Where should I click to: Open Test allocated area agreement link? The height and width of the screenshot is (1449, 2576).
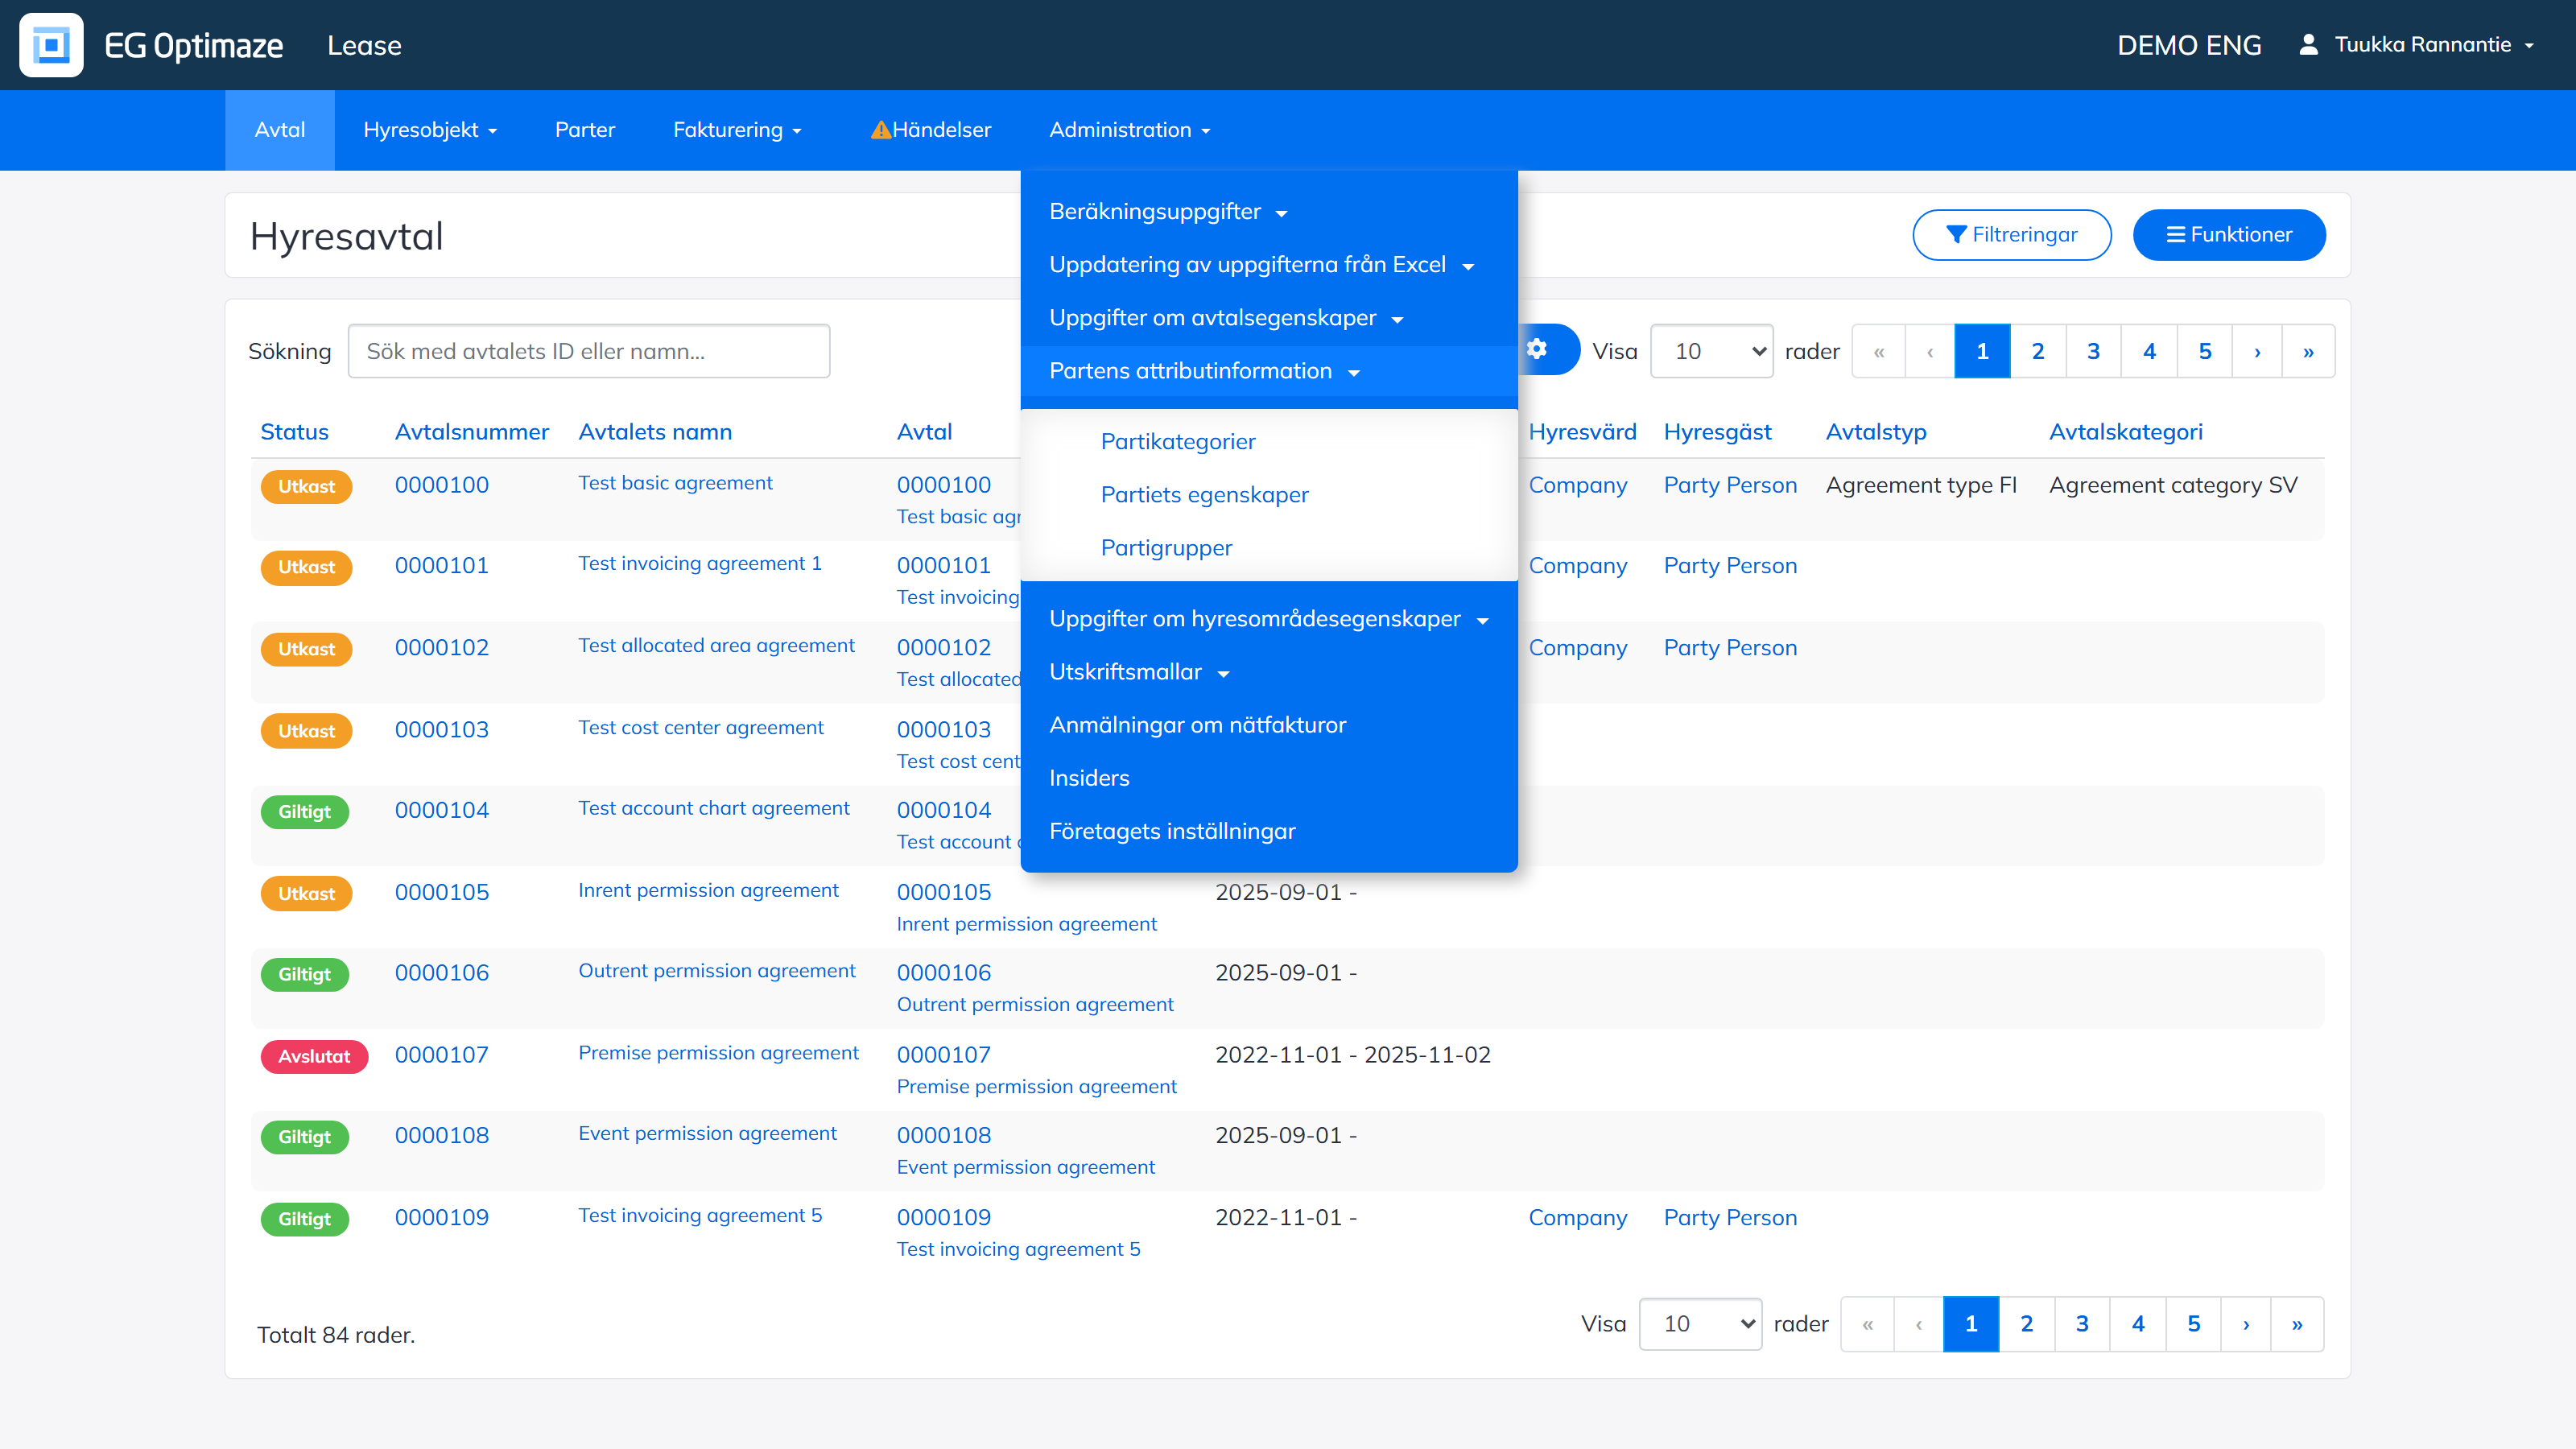(x=716, y=646)
